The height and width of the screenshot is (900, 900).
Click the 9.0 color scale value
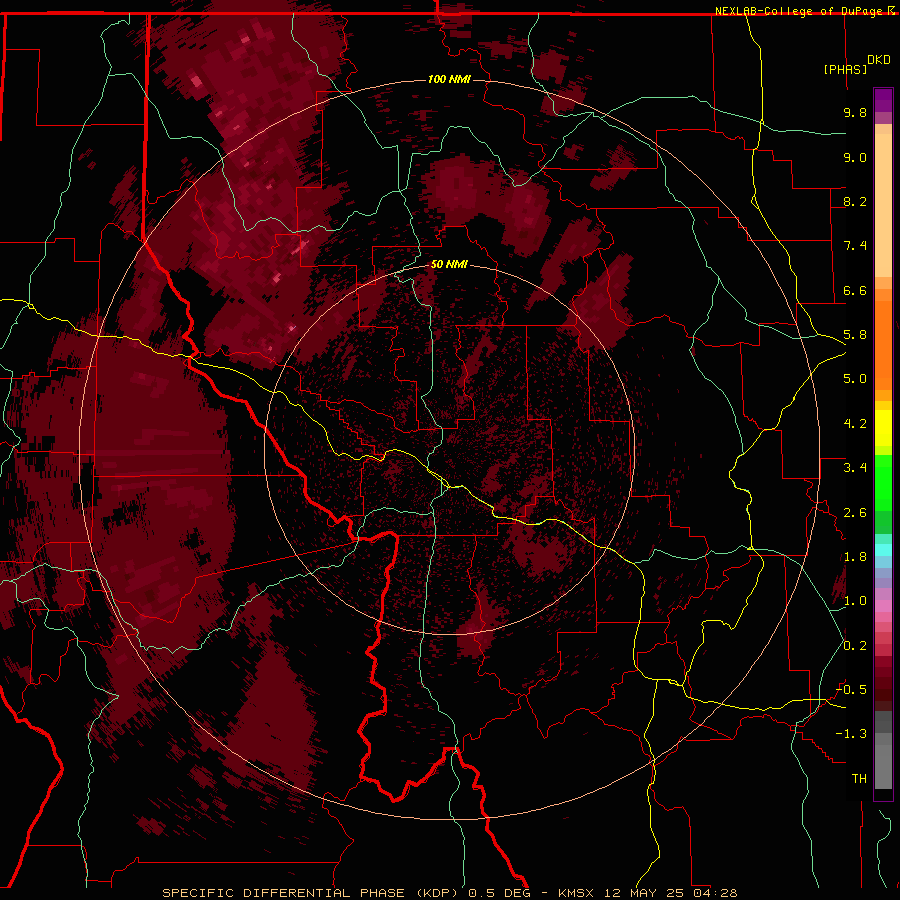click(x=855, y=157)
